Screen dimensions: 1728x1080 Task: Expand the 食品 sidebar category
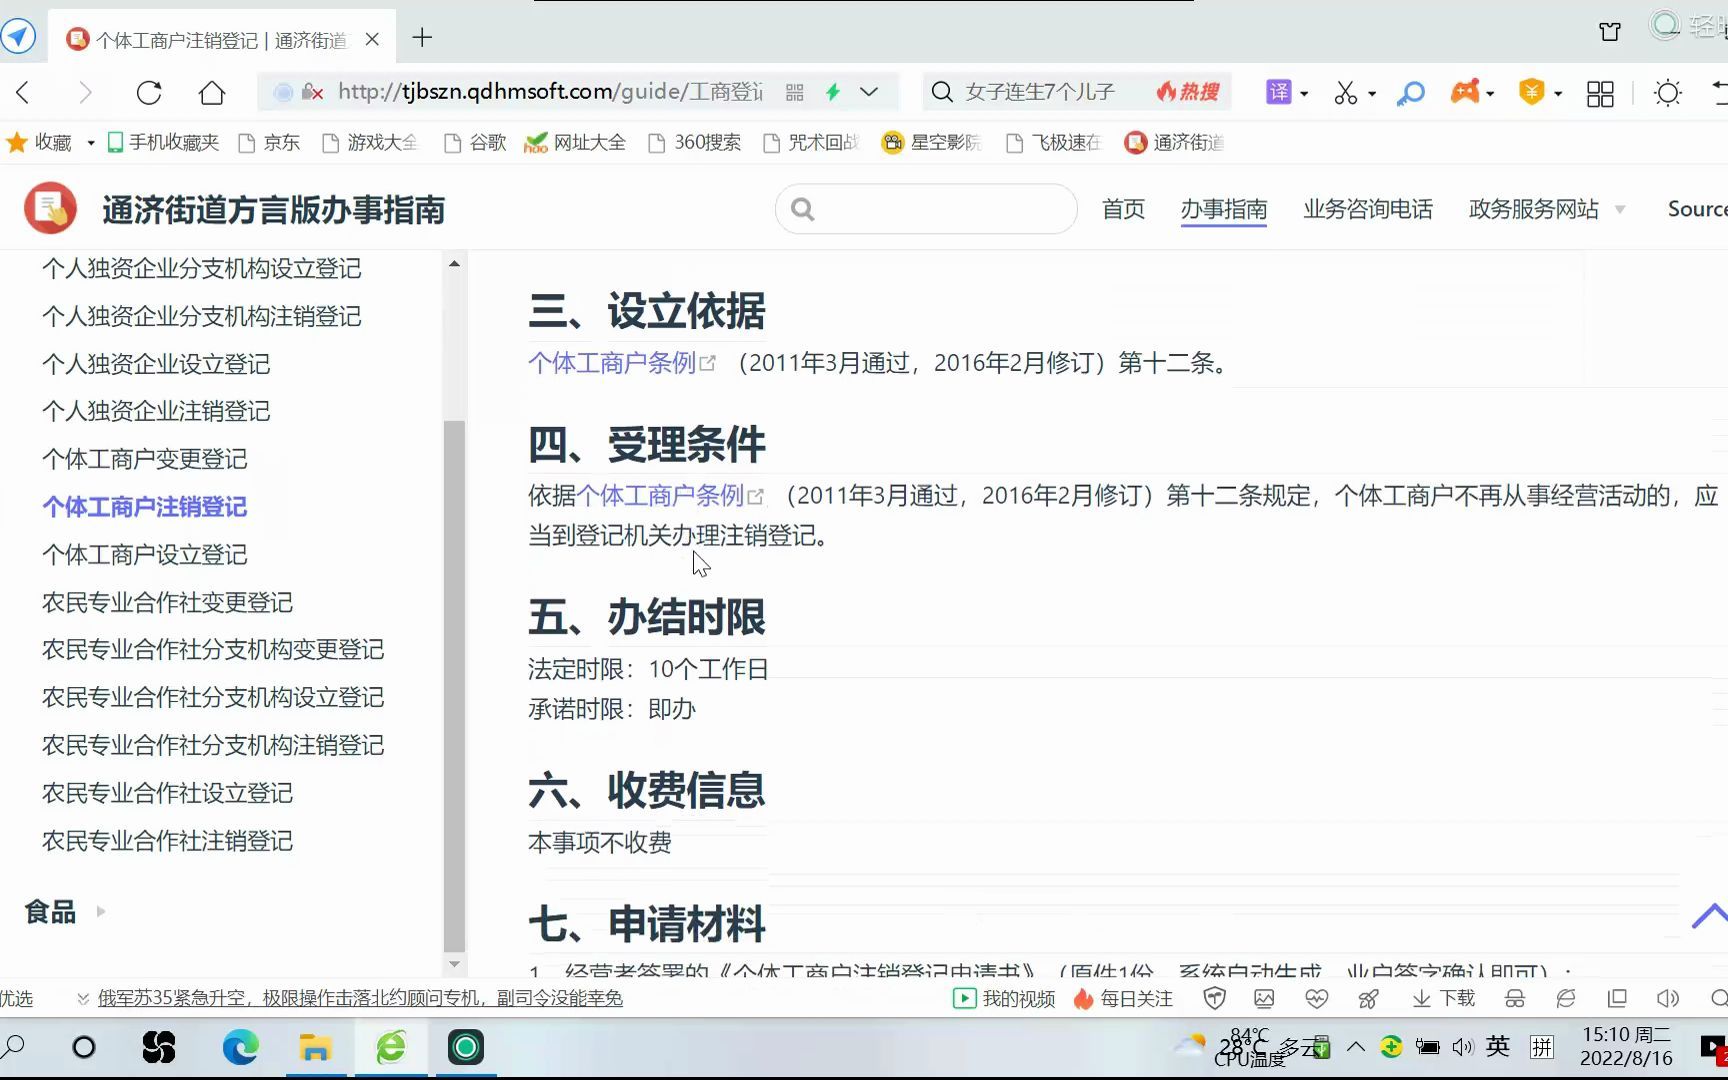[65, 912]
